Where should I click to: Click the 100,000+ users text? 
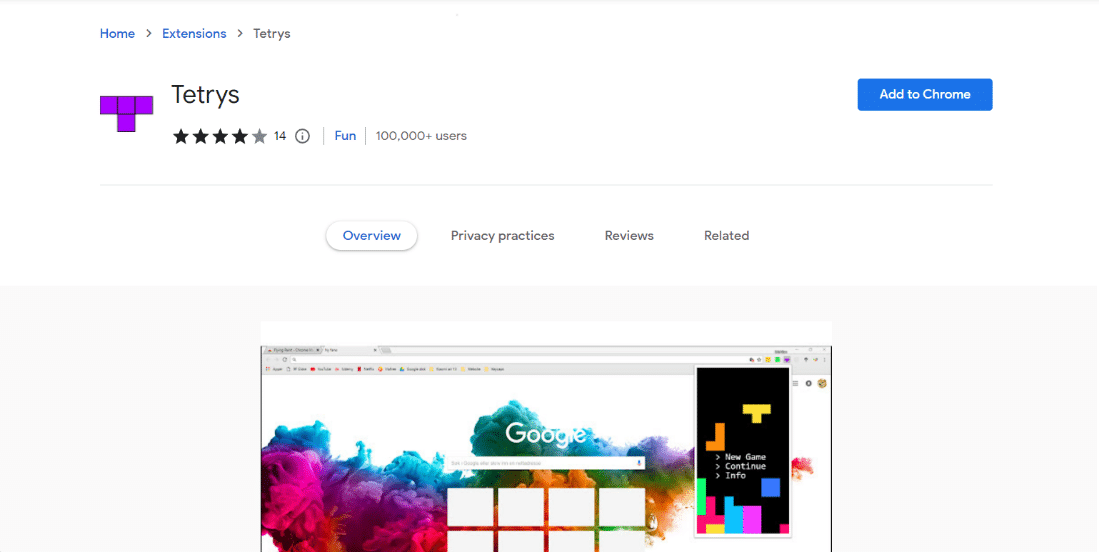tap(421, 136)
